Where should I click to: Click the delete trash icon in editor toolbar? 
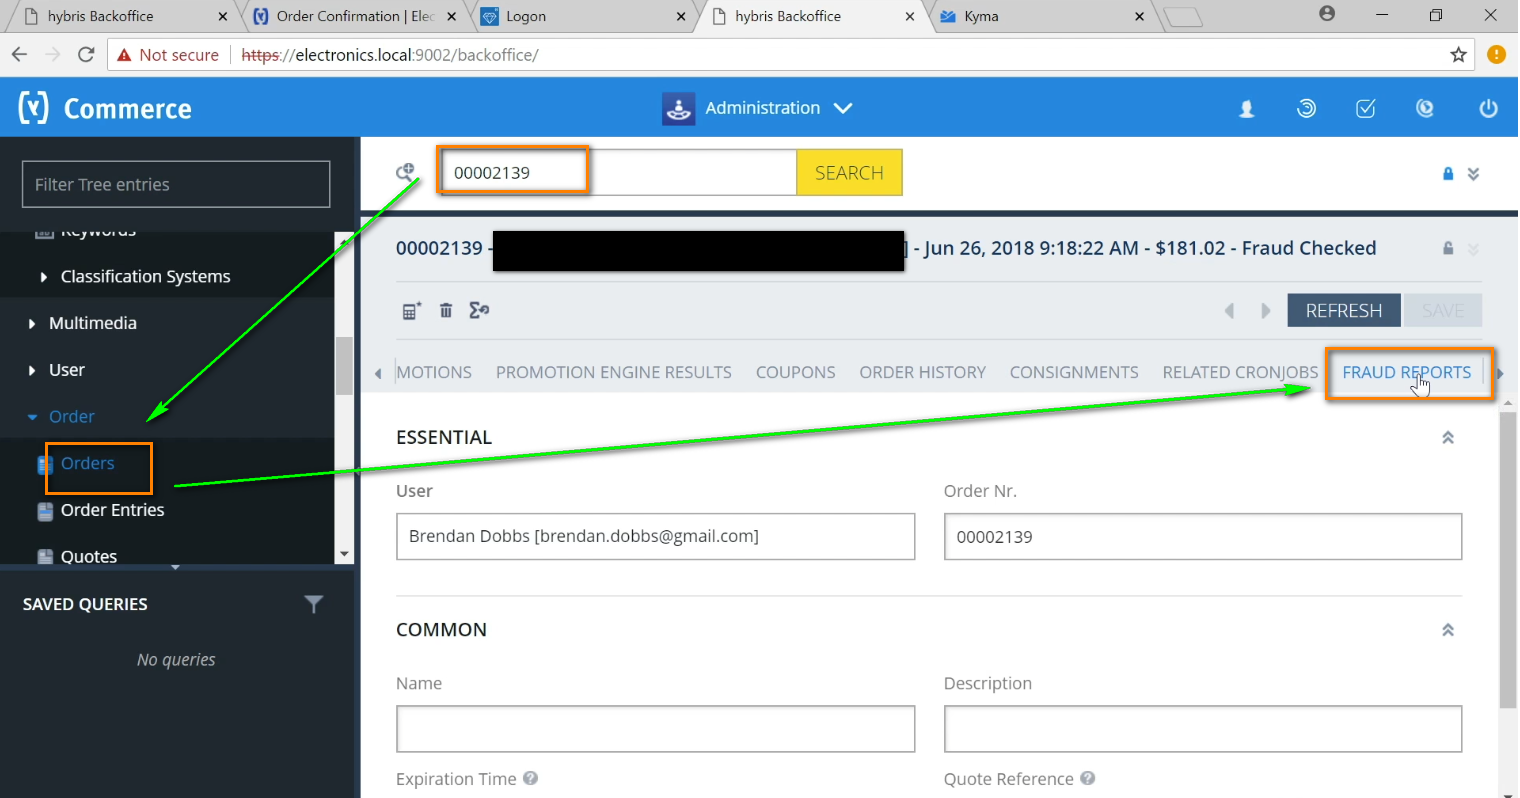[x=446, y=311]
